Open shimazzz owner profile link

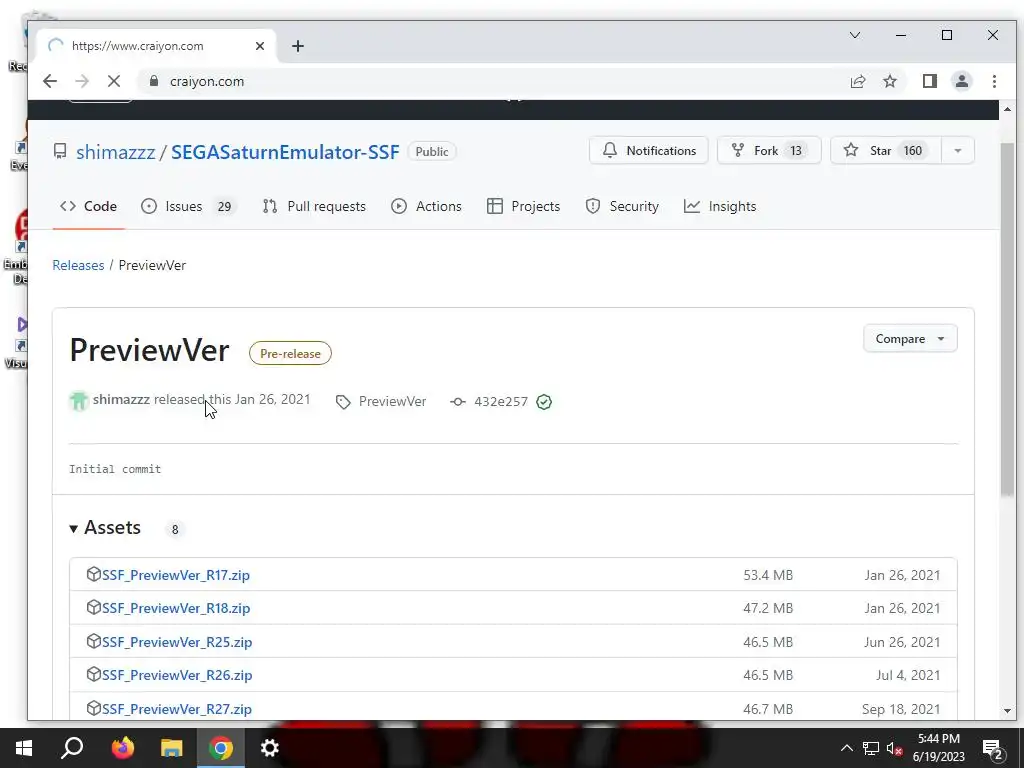[x=116, y=152]
